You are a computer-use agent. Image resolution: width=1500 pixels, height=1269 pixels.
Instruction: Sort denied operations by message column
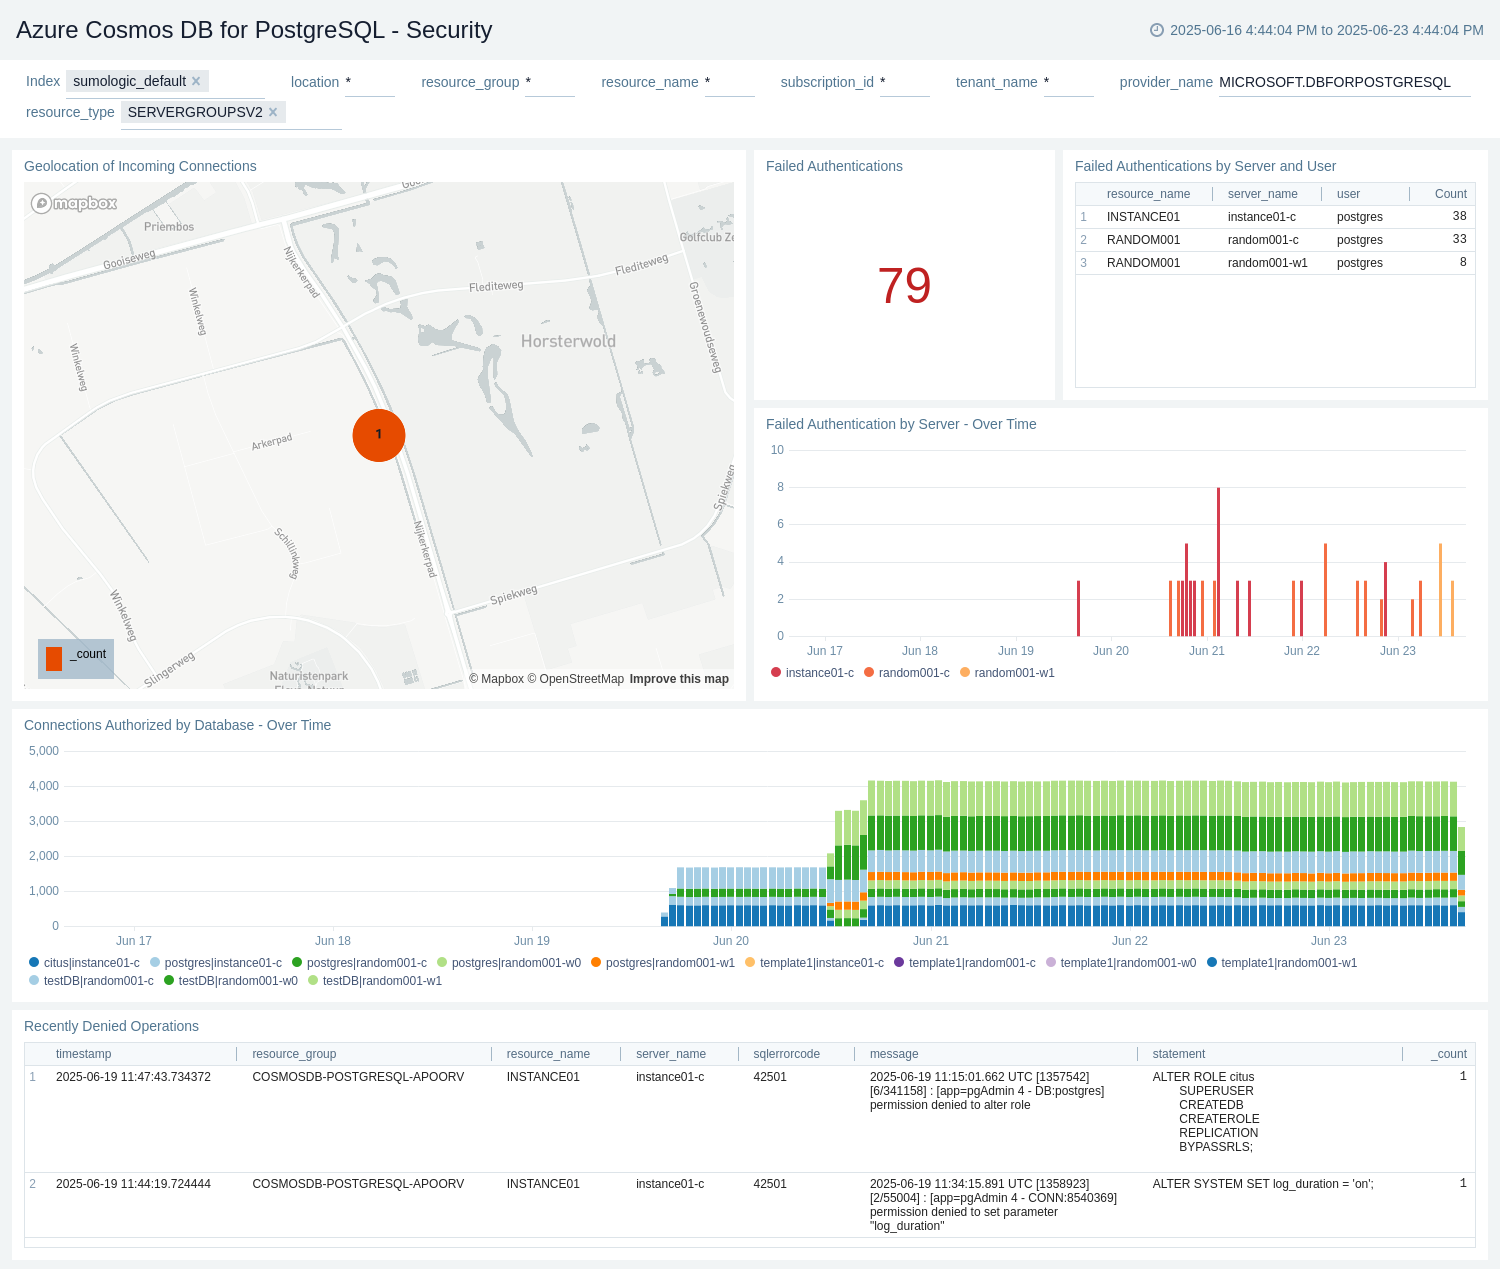point(894,1054)
